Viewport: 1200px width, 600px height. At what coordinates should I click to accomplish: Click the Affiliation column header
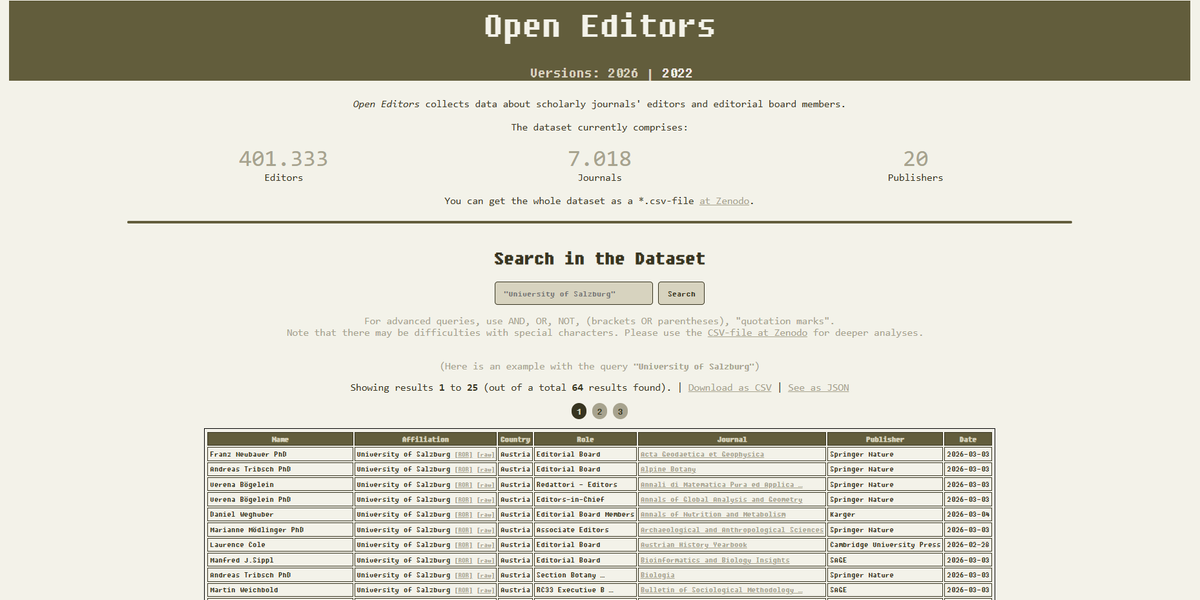point(426,439)
